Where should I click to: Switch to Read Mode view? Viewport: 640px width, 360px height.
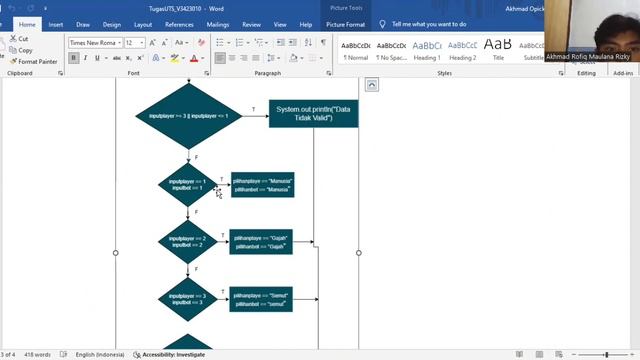coord(519,354)
